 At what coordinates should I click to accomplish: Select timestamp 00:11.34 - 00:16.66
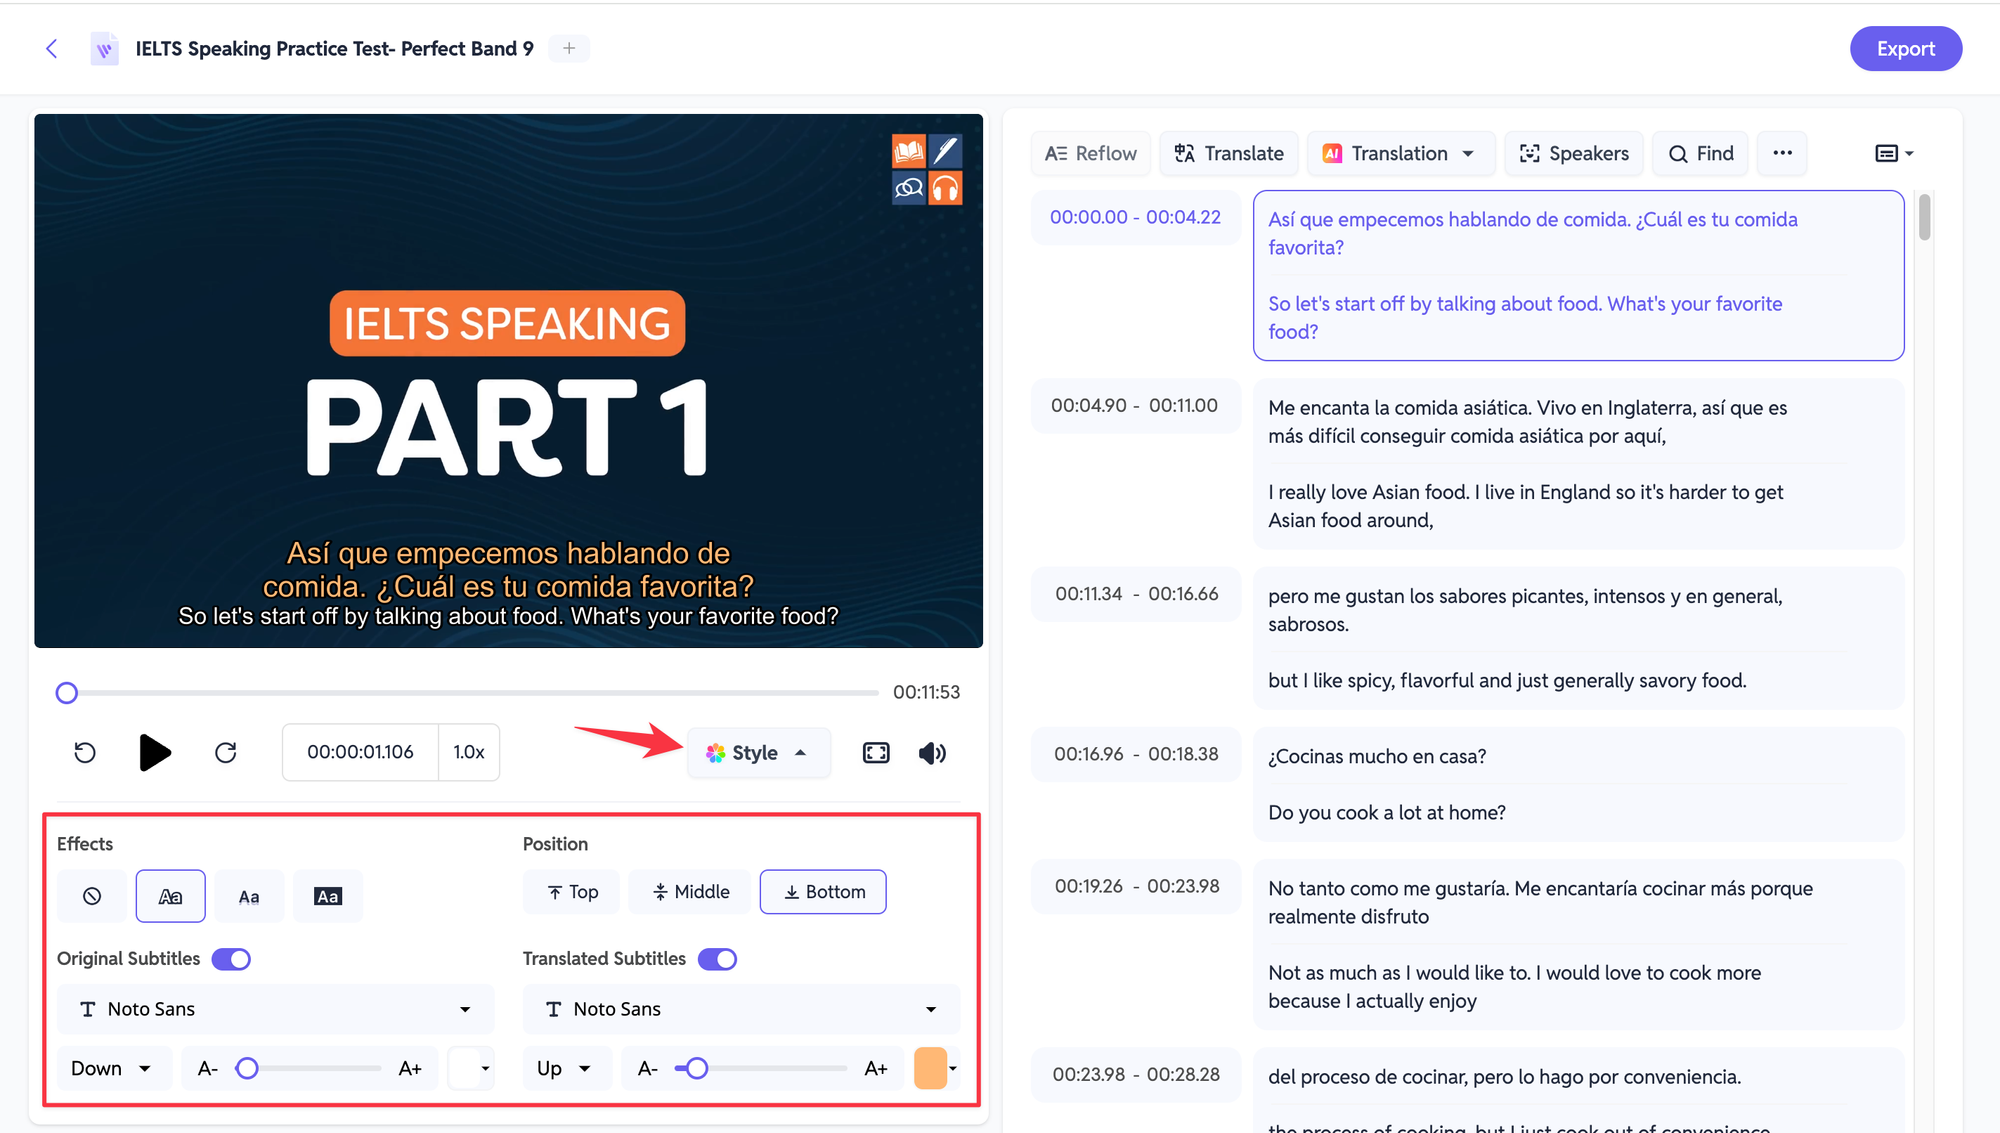(x=1137, y=593)
